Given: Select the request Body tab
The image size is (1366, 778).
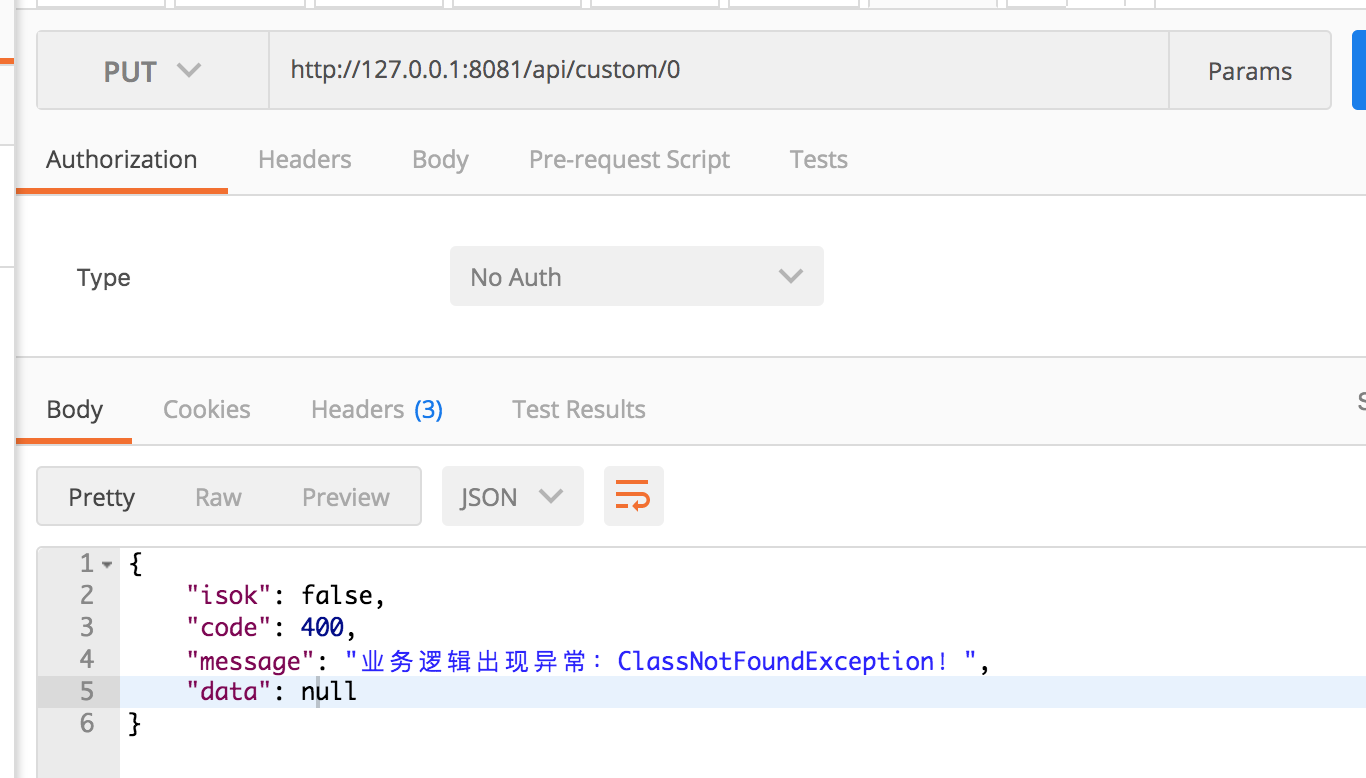Looking at the screenshot, I should click(x=440, y=160).
